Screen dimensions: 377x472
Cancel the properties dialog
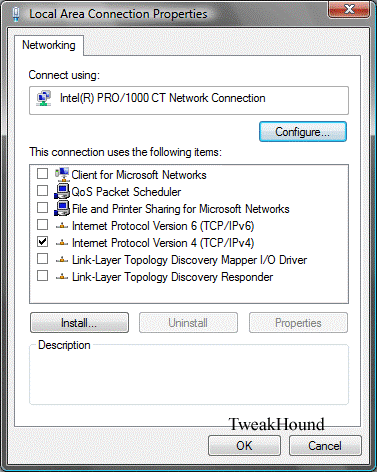(x=325, y=446)
